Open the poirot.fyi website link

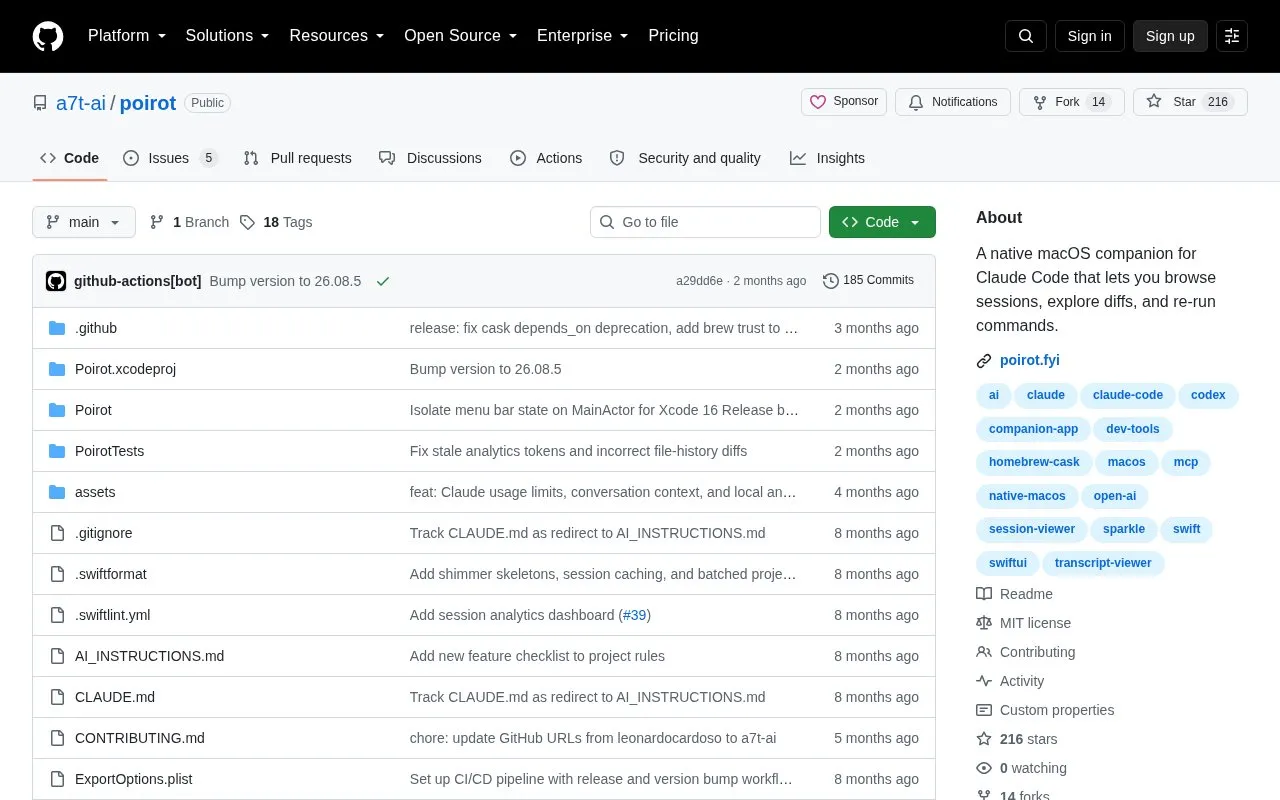coord(1029,361)
